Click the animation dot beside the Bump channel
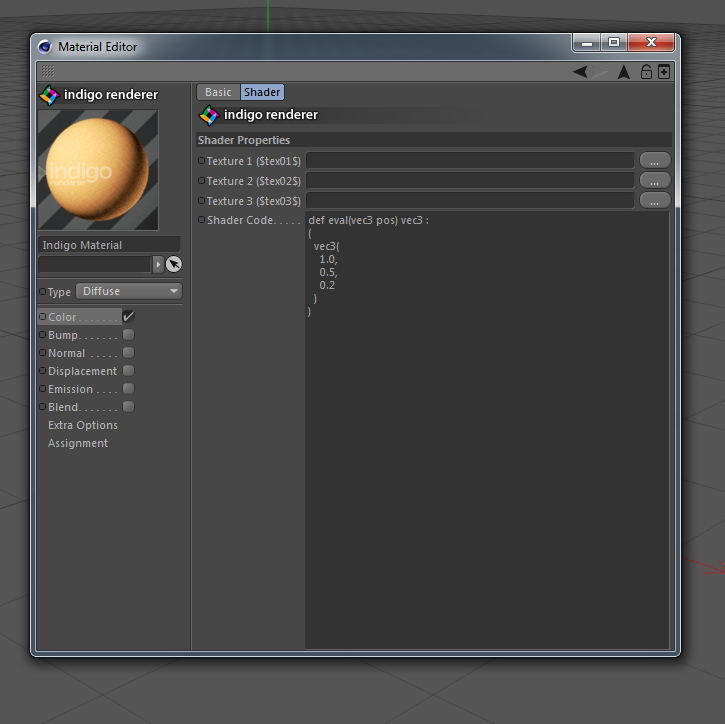 pyautogui.click(x=43, y=334)
